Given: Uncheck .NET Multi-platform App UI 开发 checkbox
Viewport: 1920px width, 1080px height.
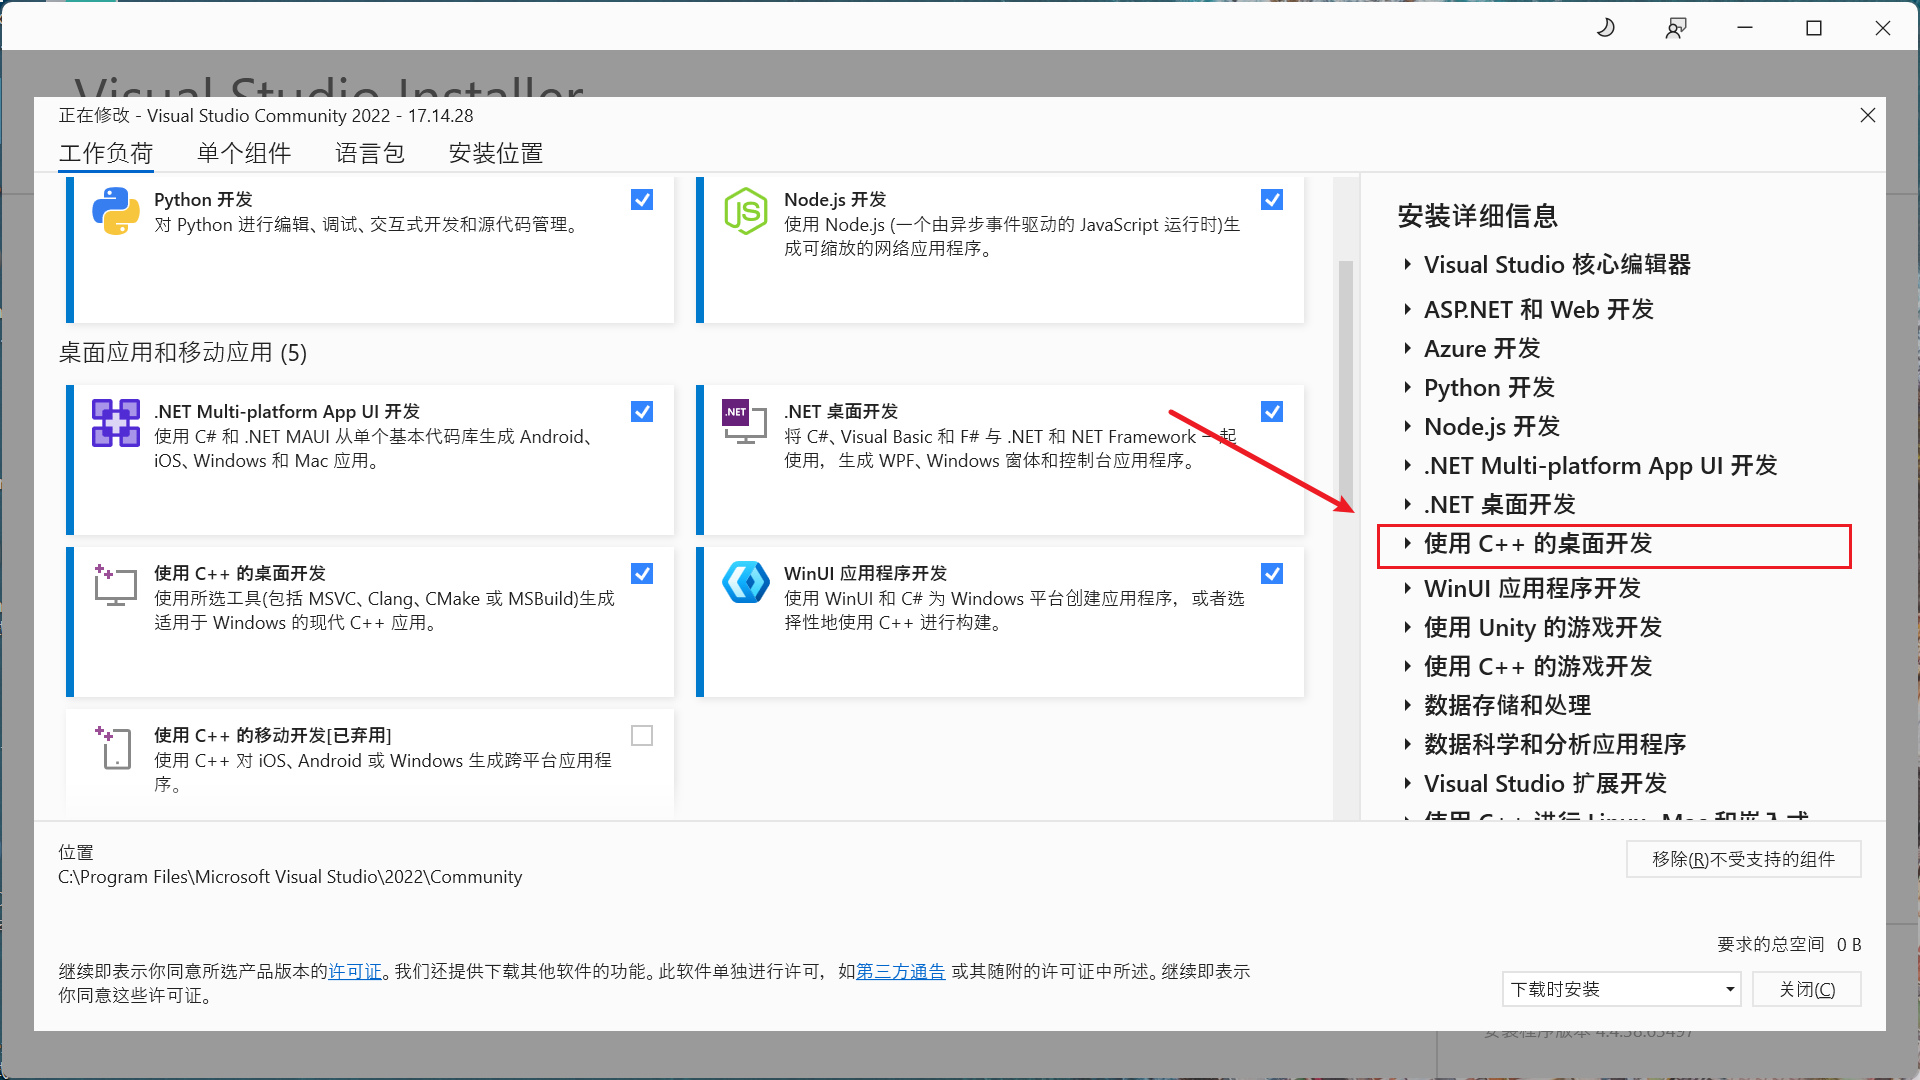Looking at the screenshot, I should tap(642, 412).
